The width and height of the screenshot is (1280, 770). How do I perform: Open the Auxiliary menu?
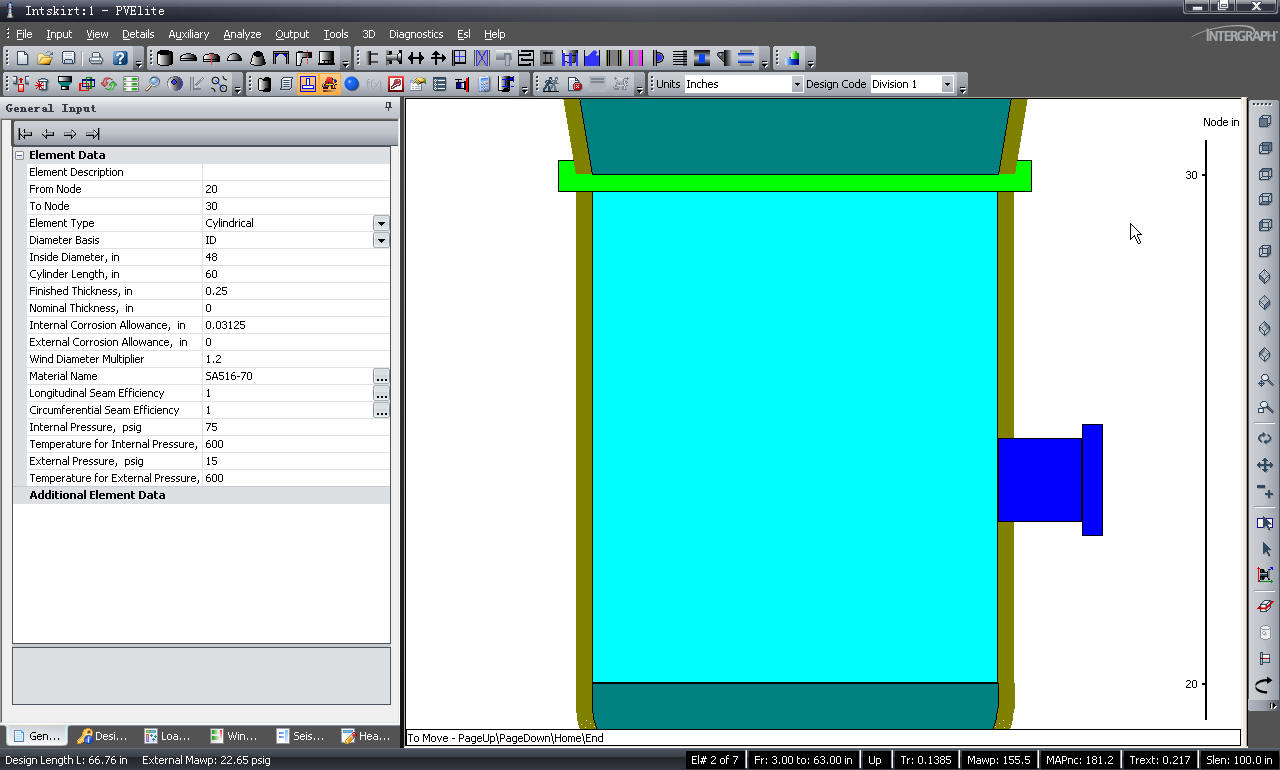click(188, 34)
